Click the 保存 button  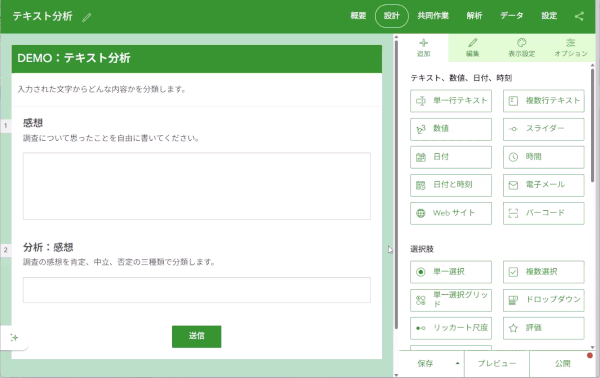425,363
